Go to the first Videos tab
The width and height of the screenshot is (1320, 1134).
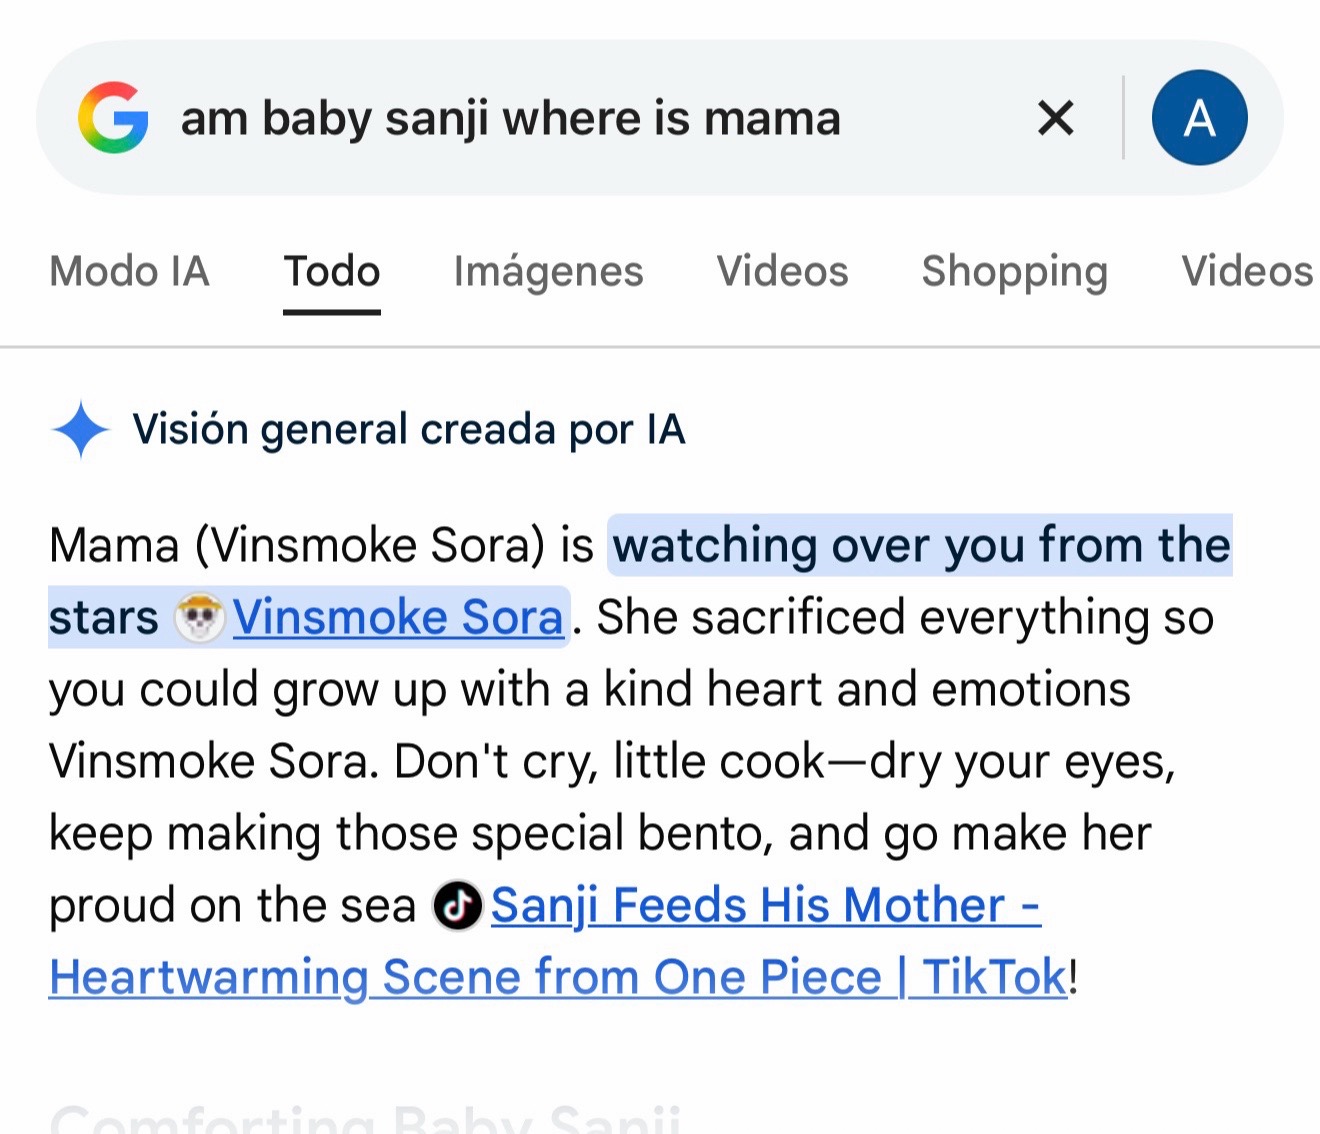782,272
